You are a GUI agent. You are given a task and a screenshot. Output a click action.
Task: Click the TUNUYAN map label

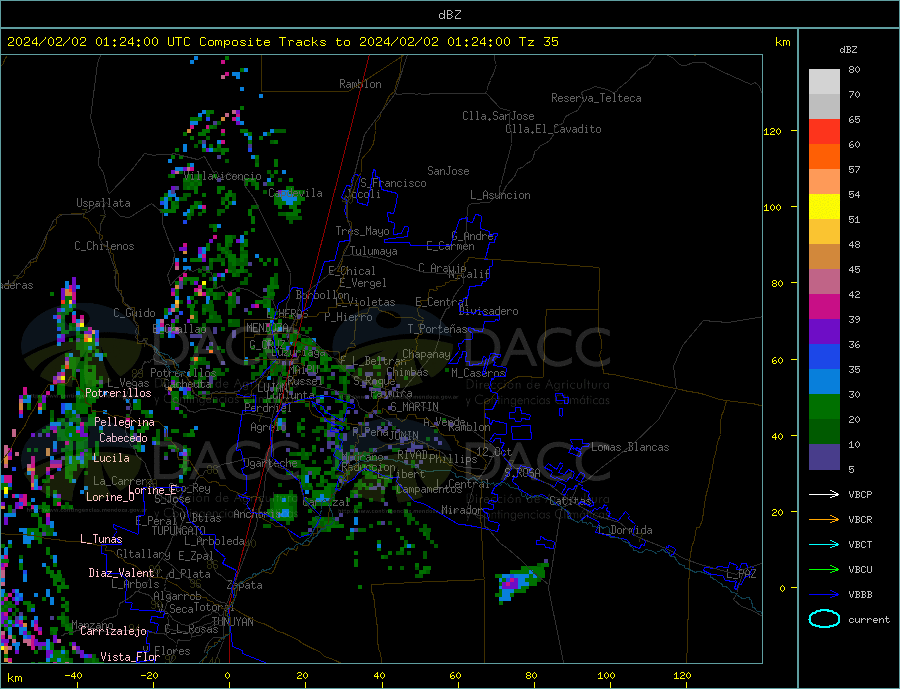click(232, 622)
